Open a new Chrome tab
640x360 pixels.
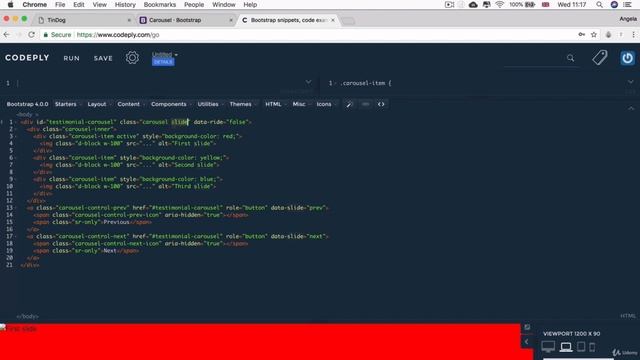[x=348, y=20]
